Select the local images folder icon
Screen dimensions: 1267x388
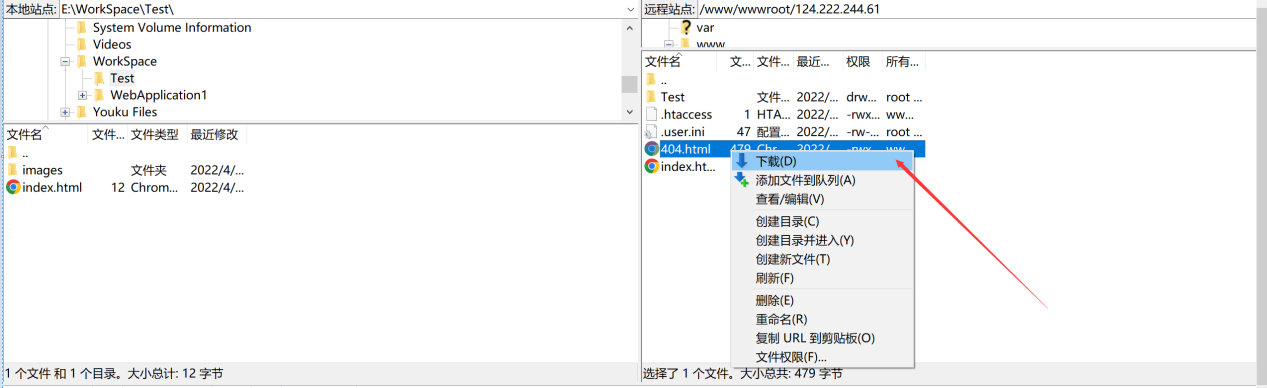[12, 170]
